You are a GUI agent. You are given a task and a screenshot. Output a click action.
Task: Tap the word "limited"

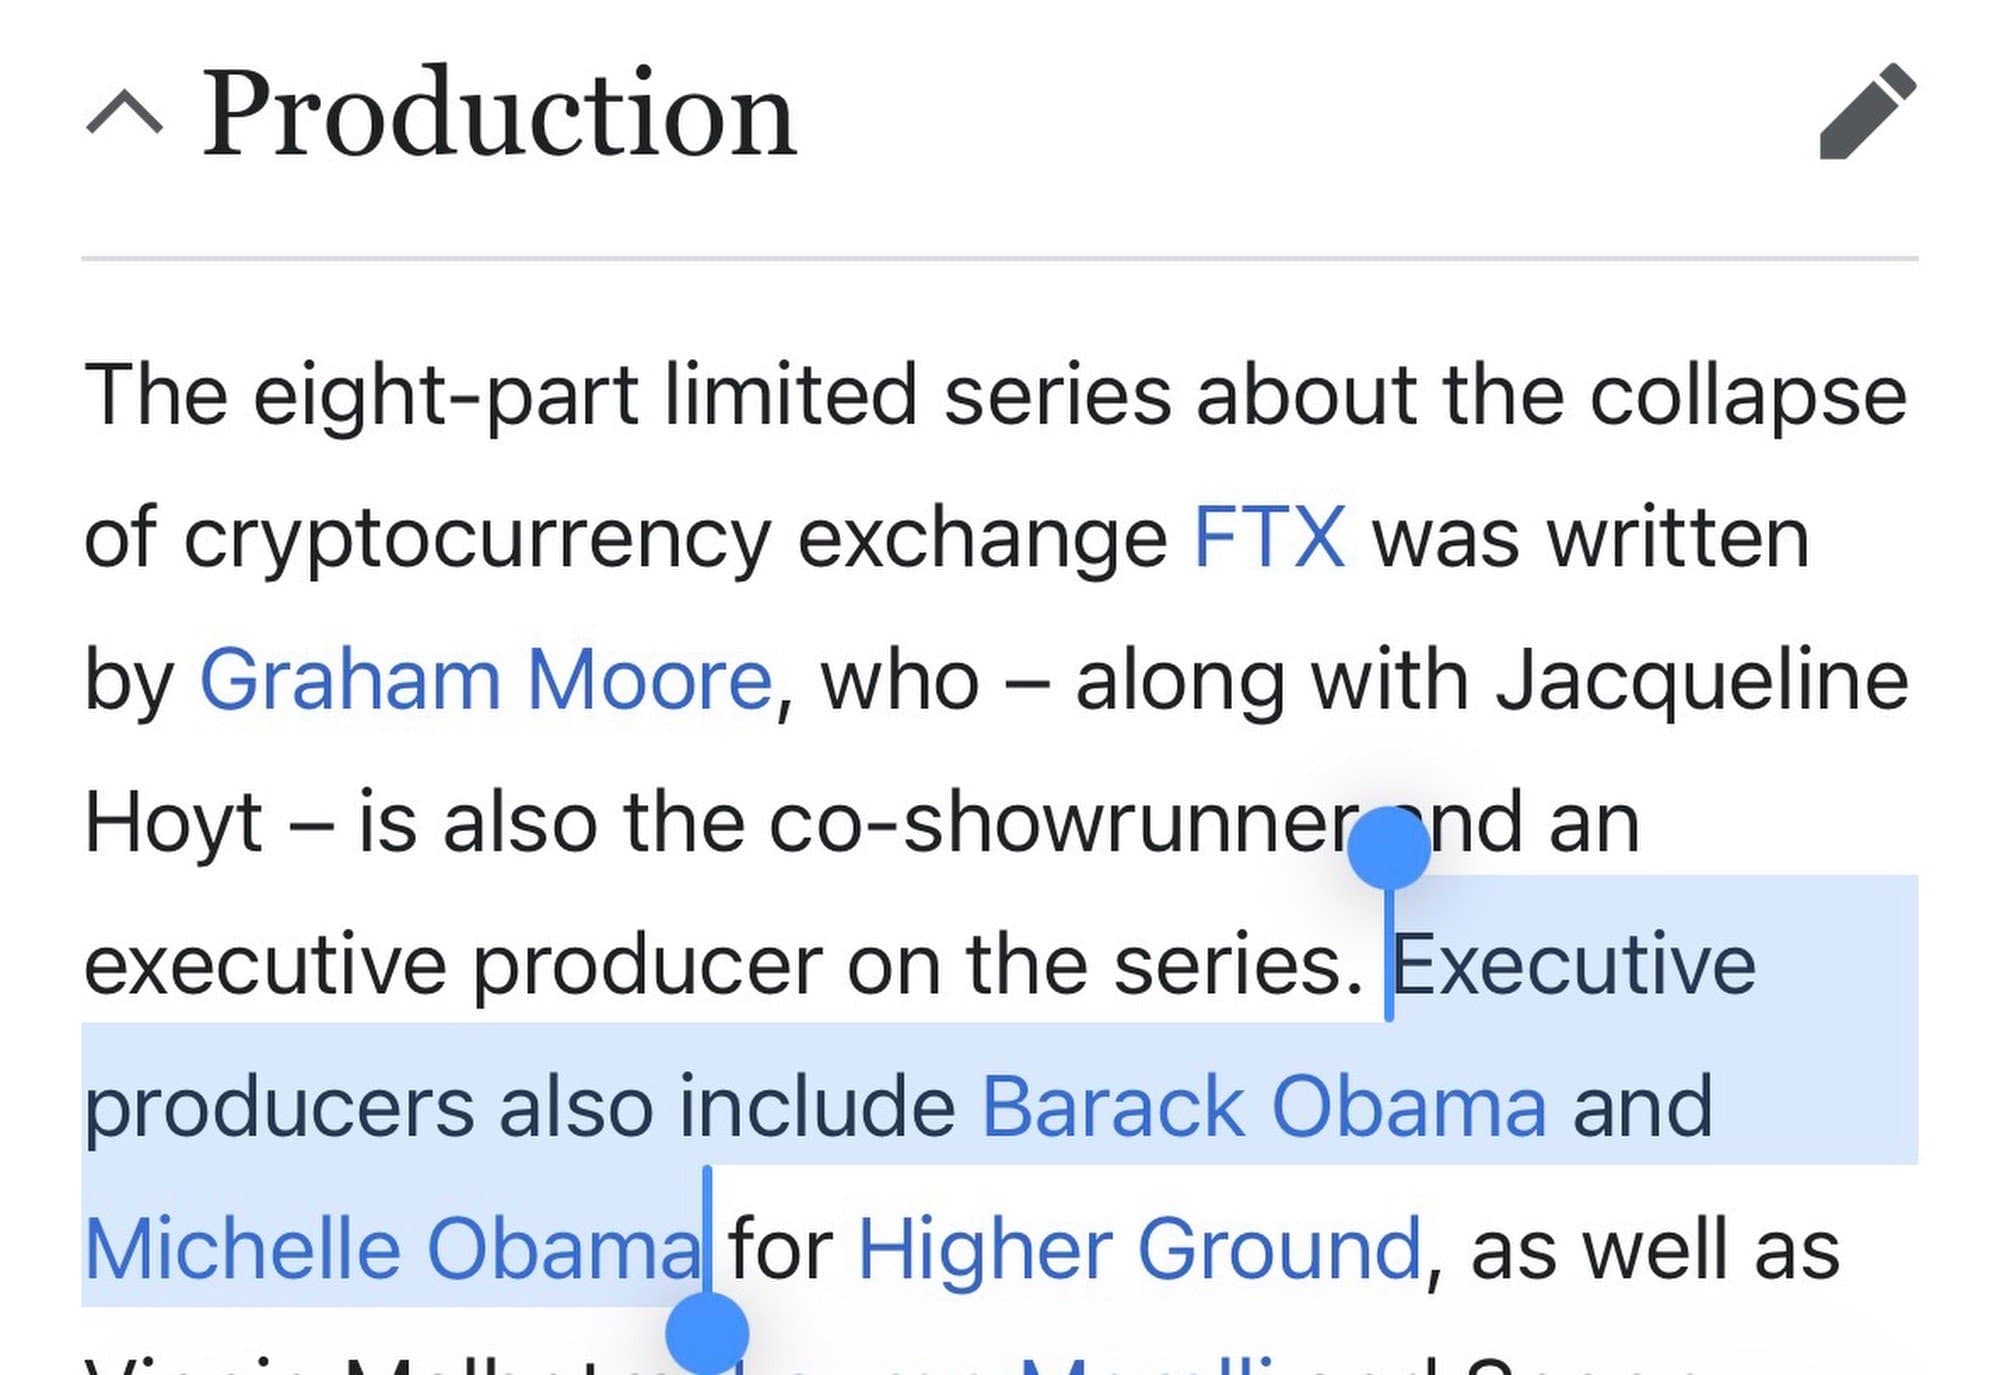790,396
